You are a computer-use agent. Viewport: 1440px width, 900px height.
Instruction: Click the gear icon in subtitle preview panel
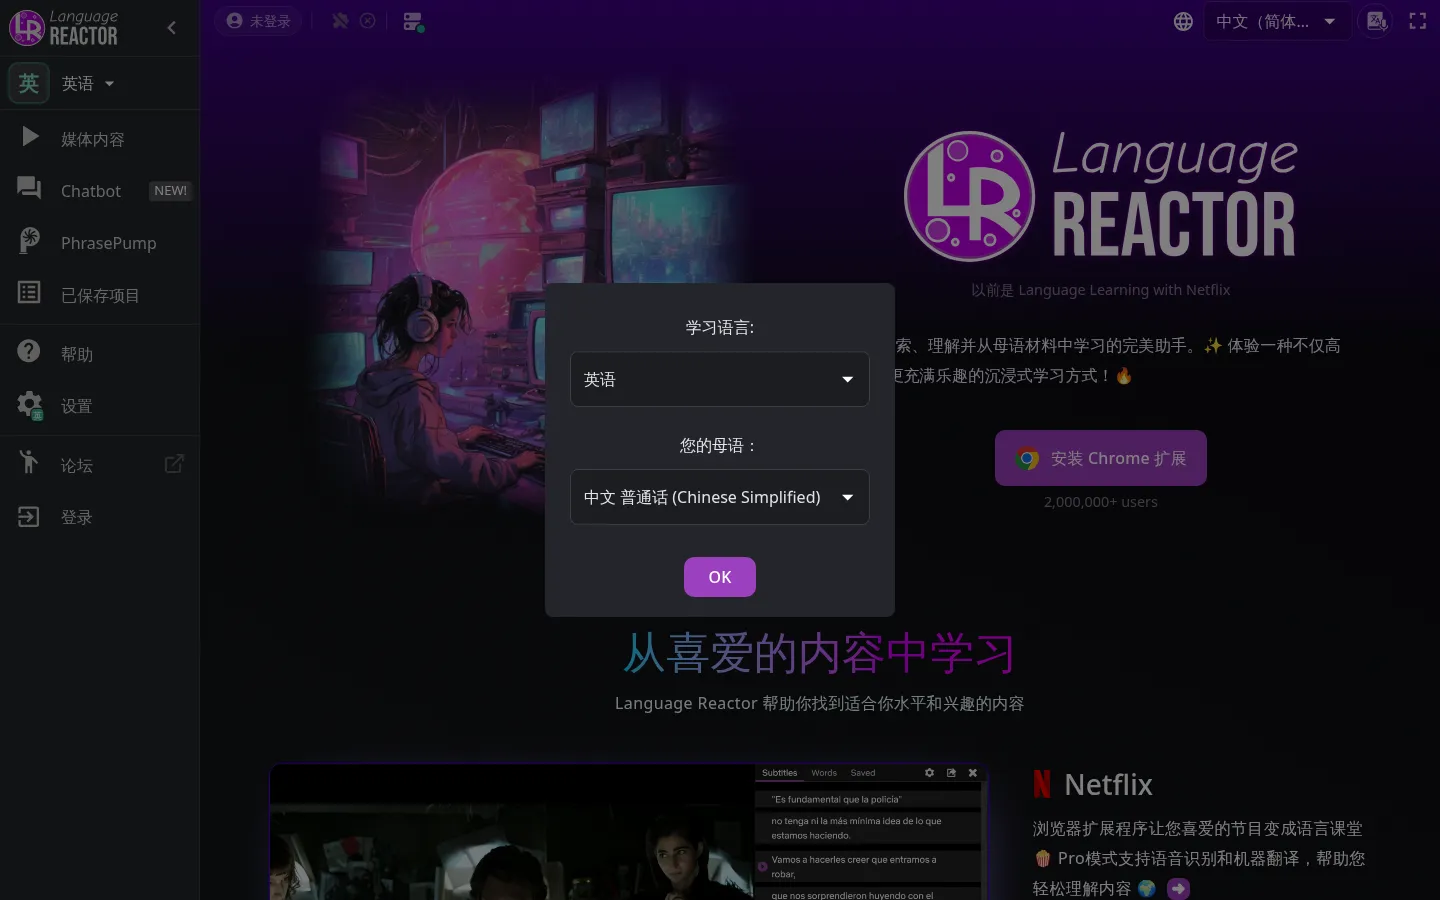pyautogui.click(x=930, y=773)
